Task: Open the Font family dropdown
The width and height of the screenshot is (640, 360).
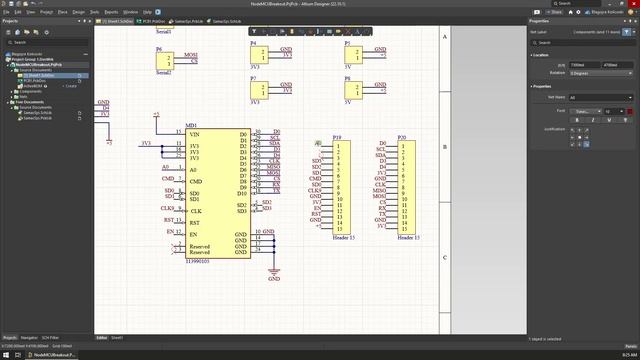Action: (586, 111)
